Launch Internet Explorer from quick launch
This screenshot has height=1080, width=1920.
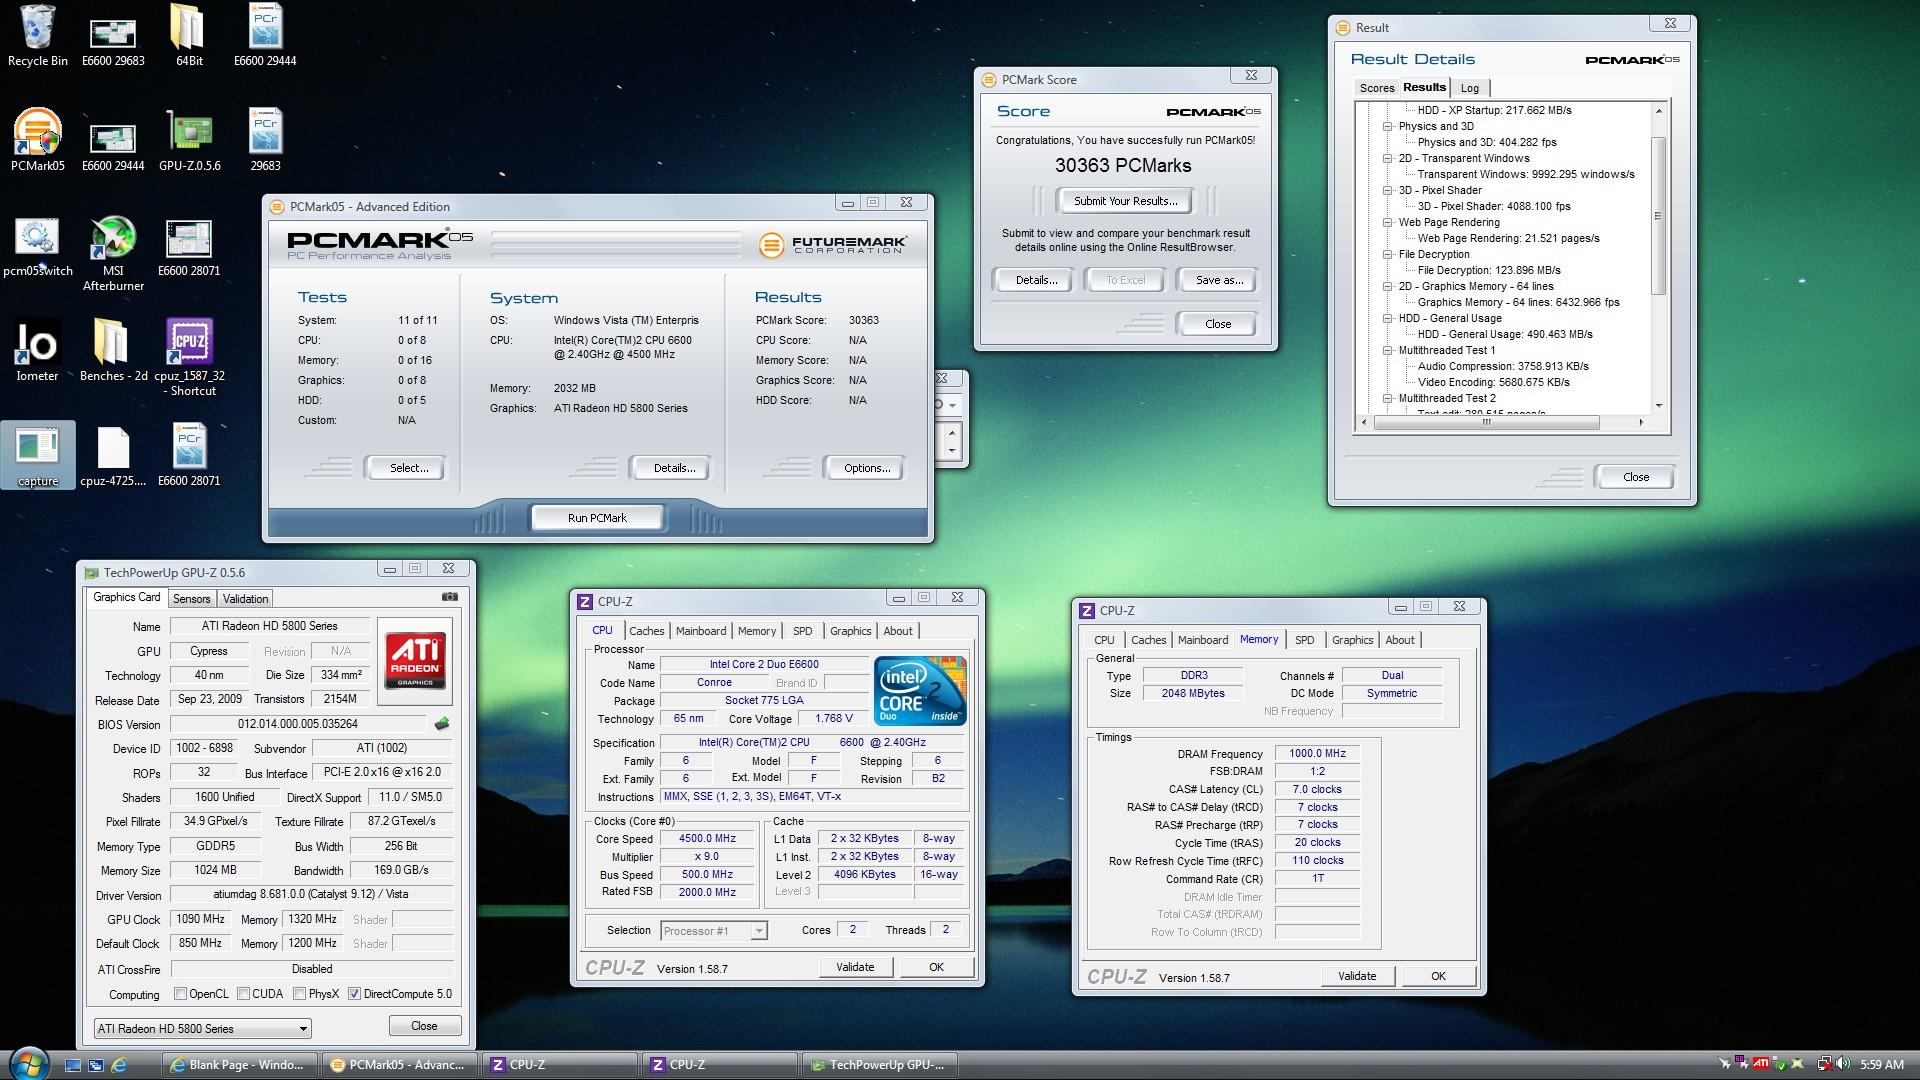coord(119,1065)
